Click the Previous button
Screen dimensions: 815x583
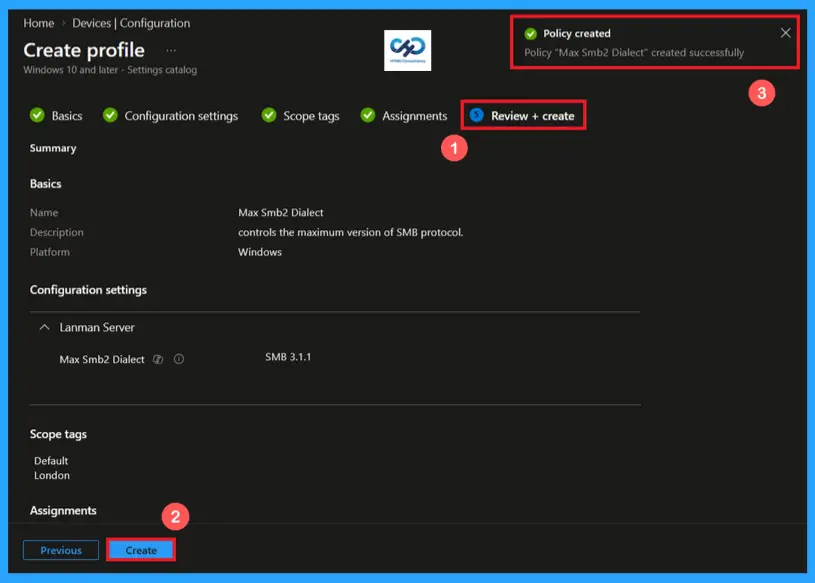(x=61, y=550)
